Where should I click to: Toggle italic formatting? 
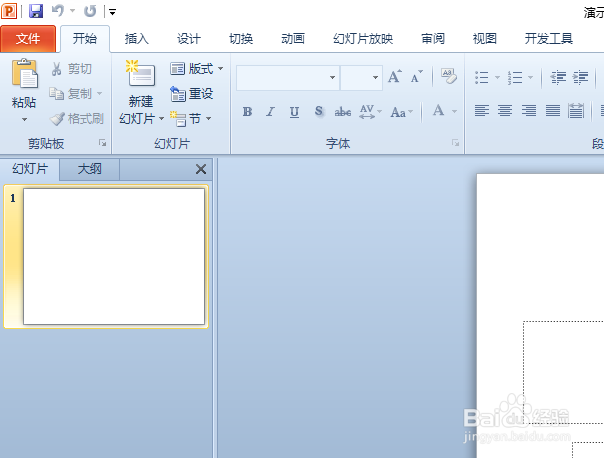pyautogui.click(x=270, y=112)
